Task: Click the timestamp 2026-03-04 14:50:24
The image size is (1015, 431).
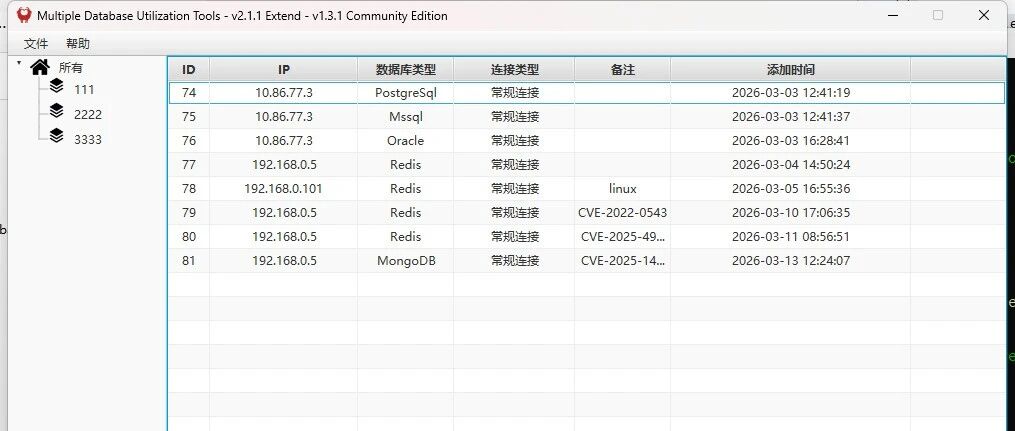Action: (x=790, y=164)
